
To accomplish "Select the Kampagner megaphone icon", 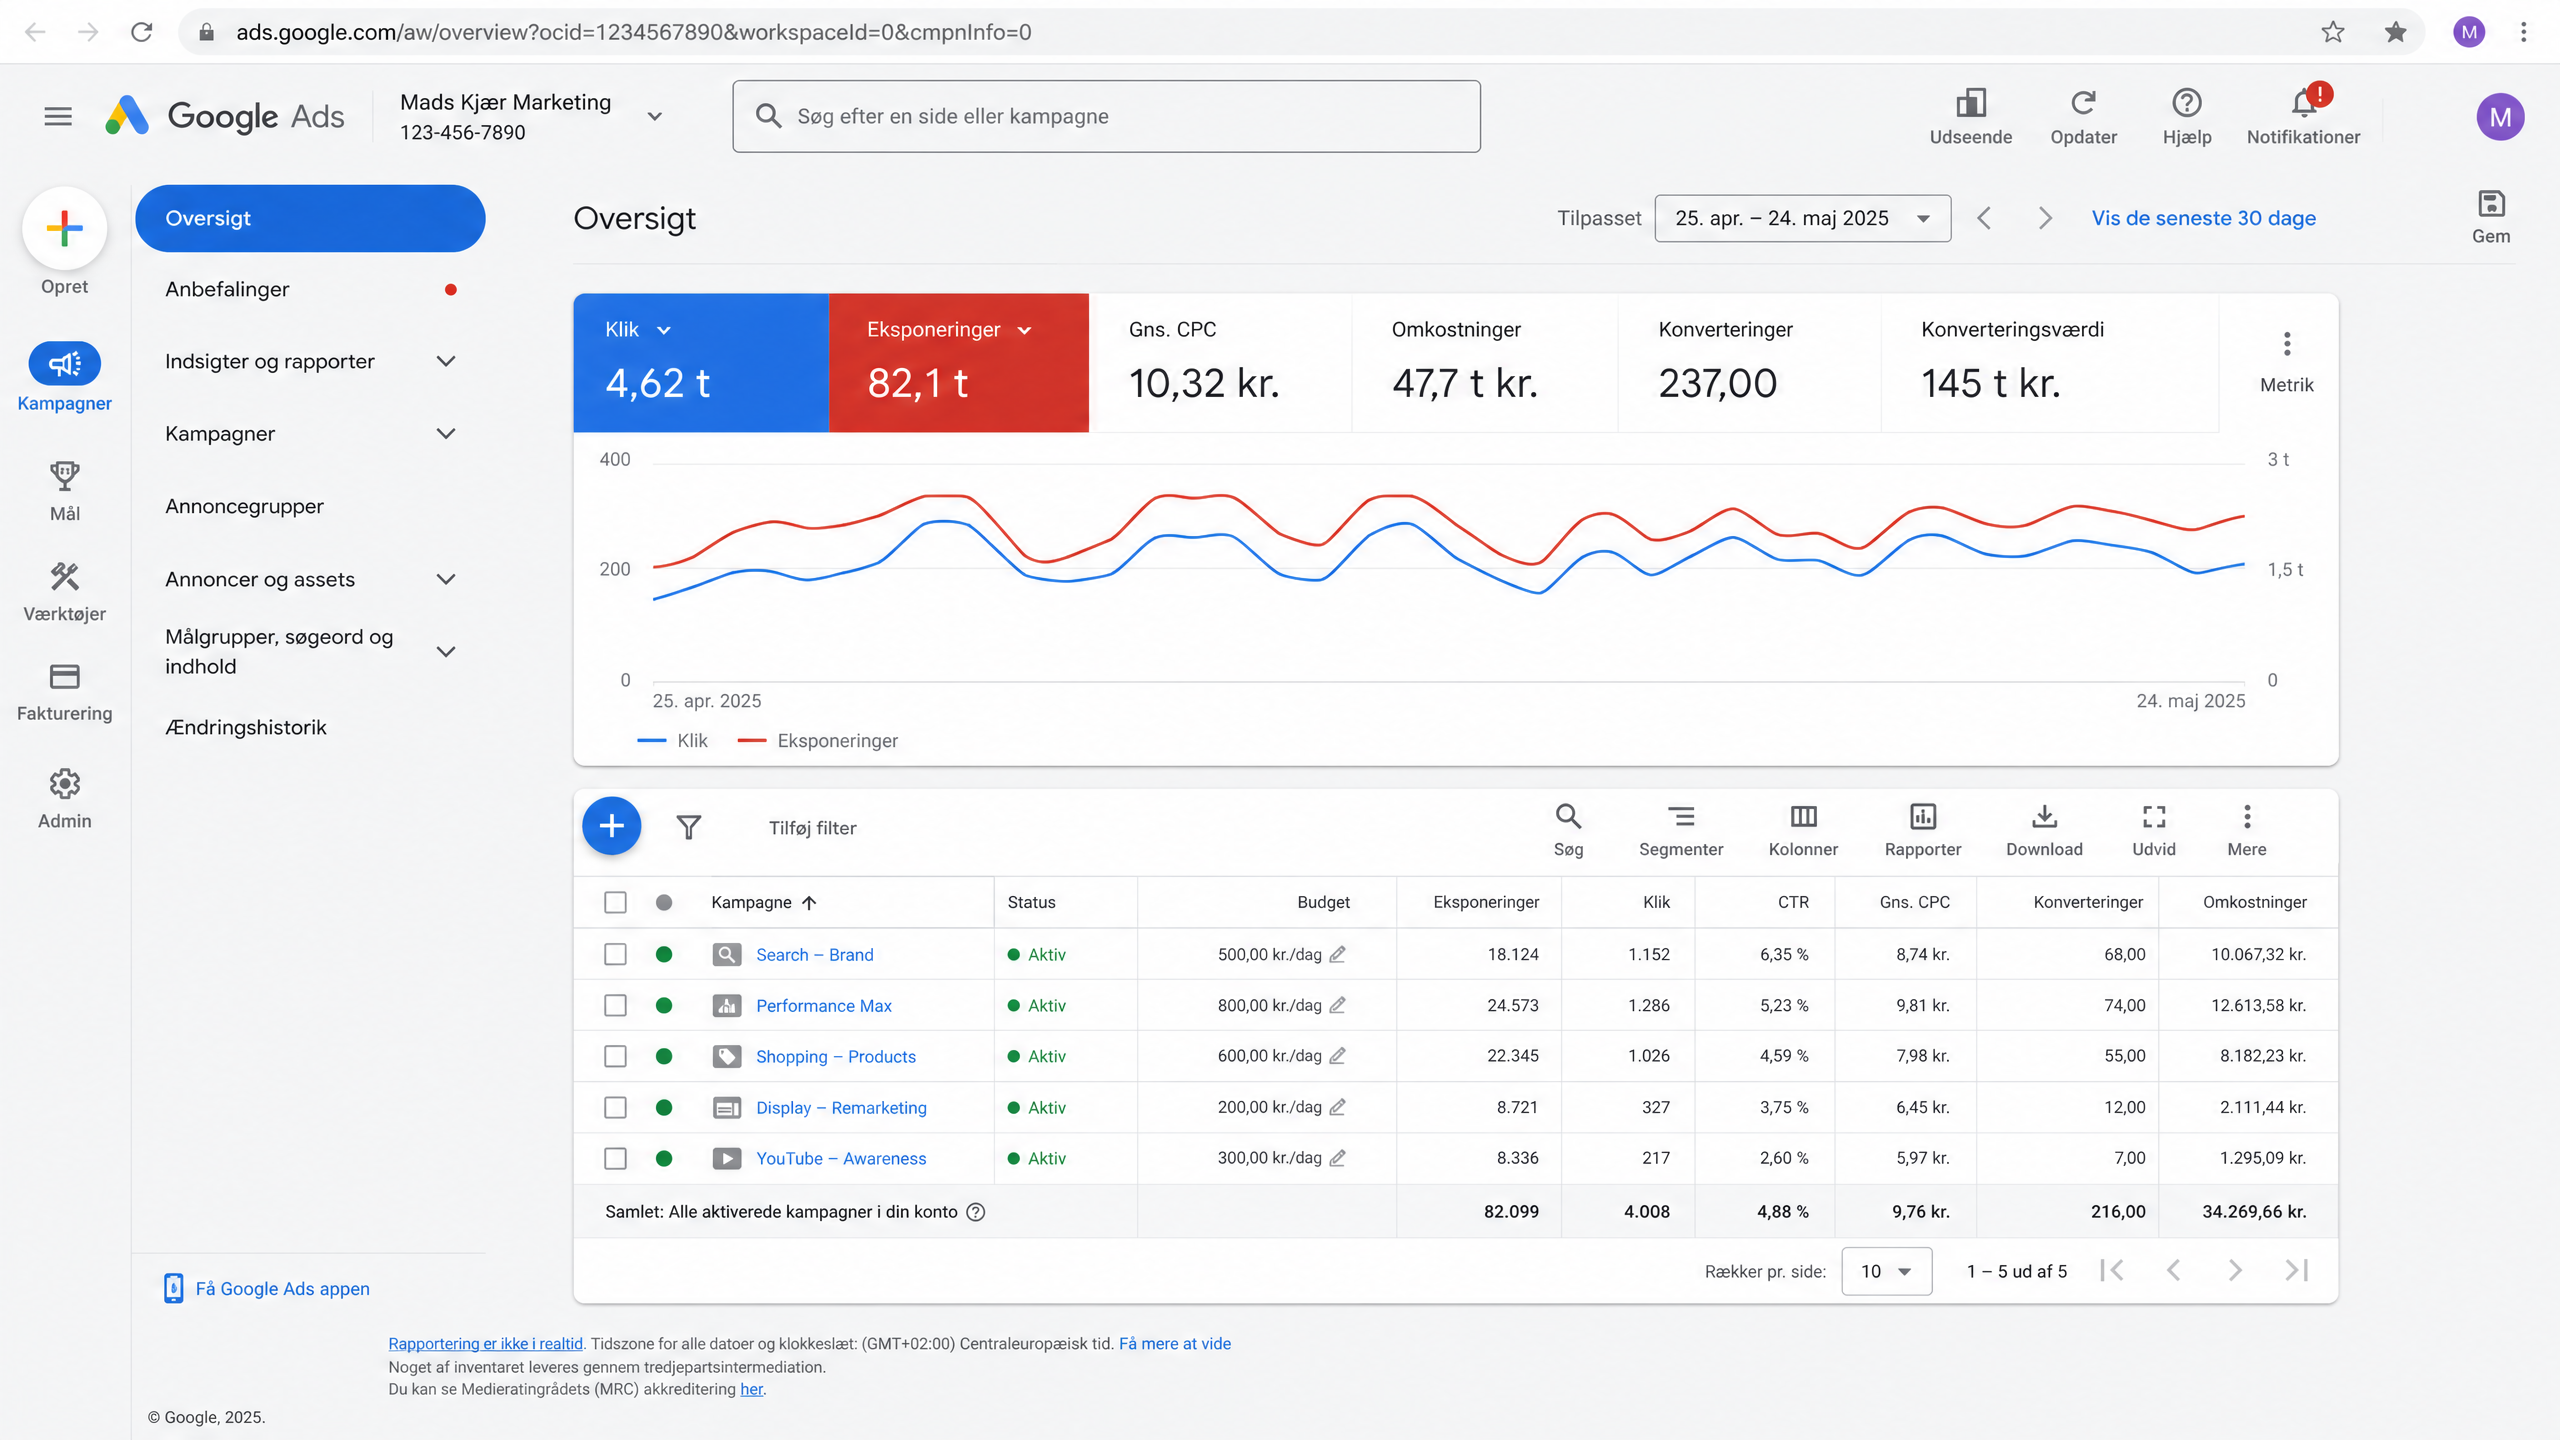I will click(65, 364).
